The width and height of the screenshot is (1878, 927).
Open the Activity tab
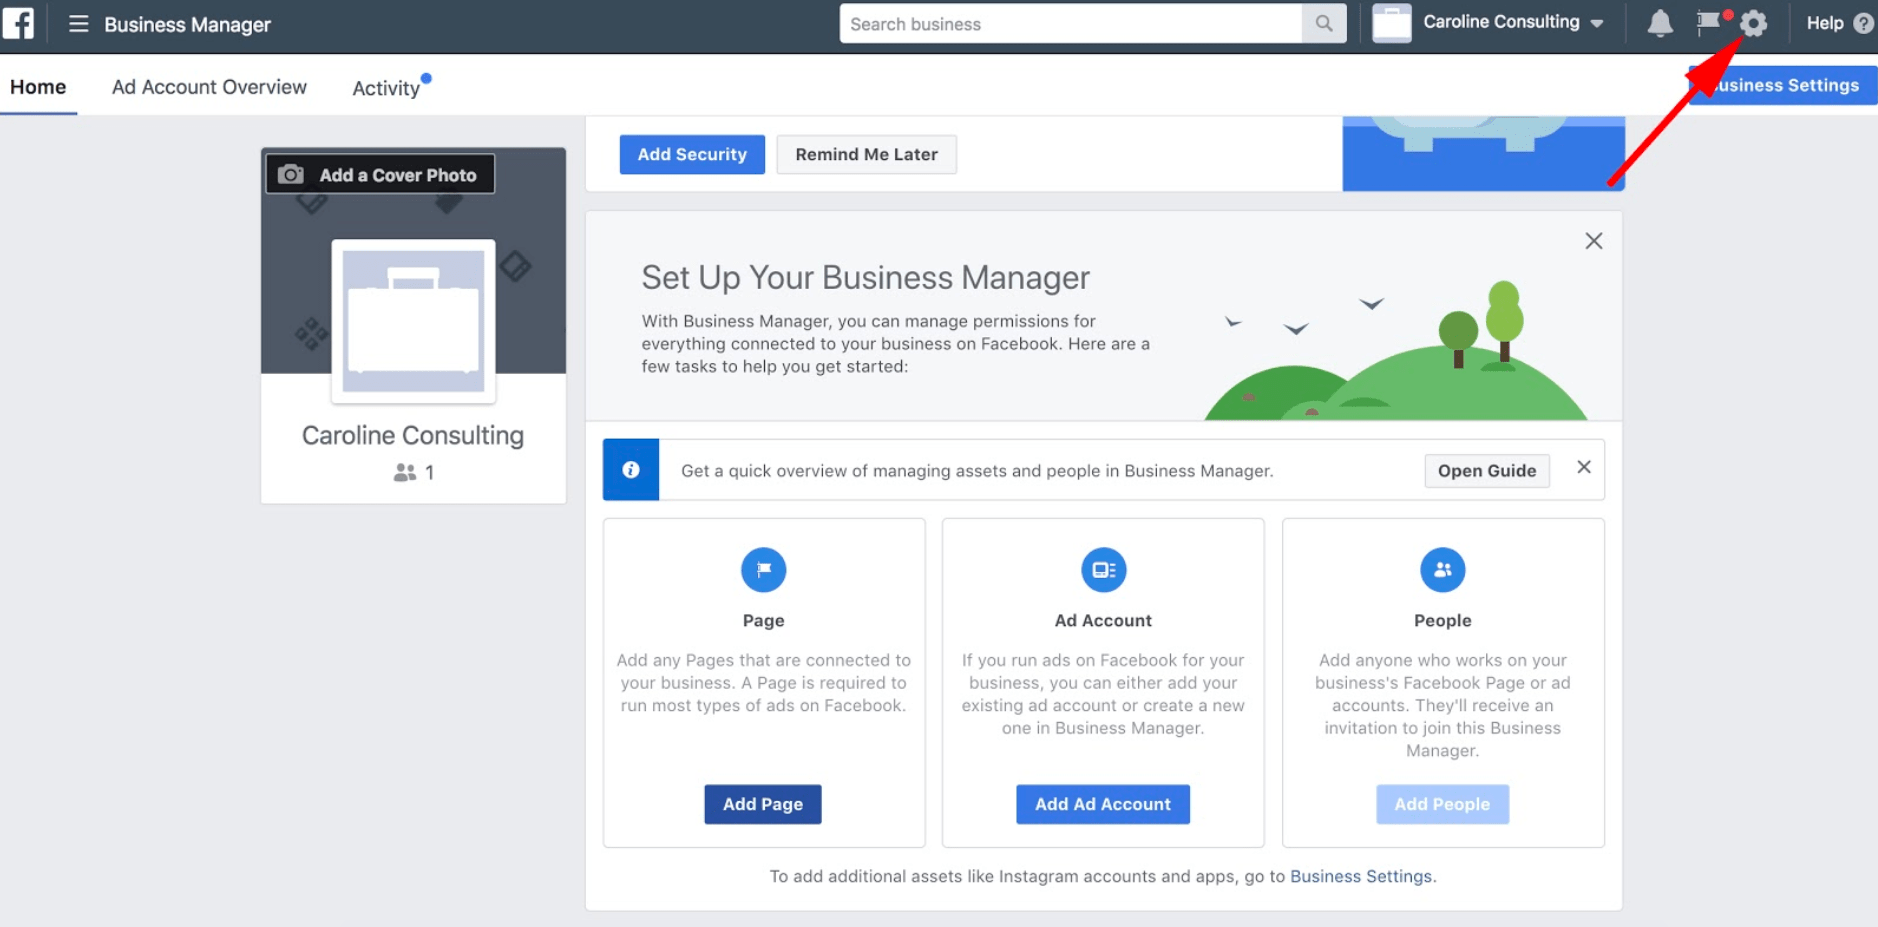pyautogui.click(x=386, y=88)
